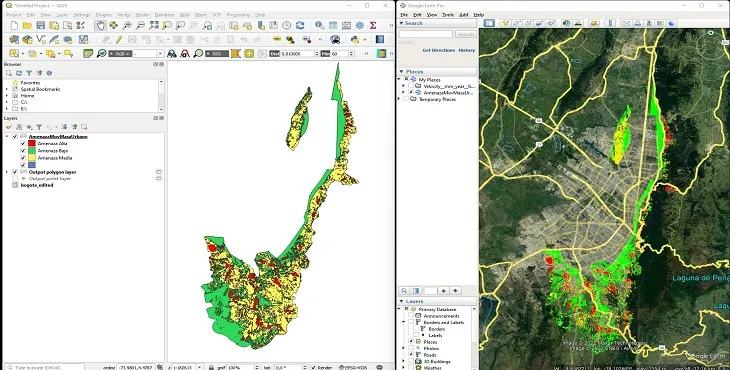The width and height of the screenshot is (730, 370).
Task: Collapse the Layers panel in Google Earth
Action: [401, 302]
